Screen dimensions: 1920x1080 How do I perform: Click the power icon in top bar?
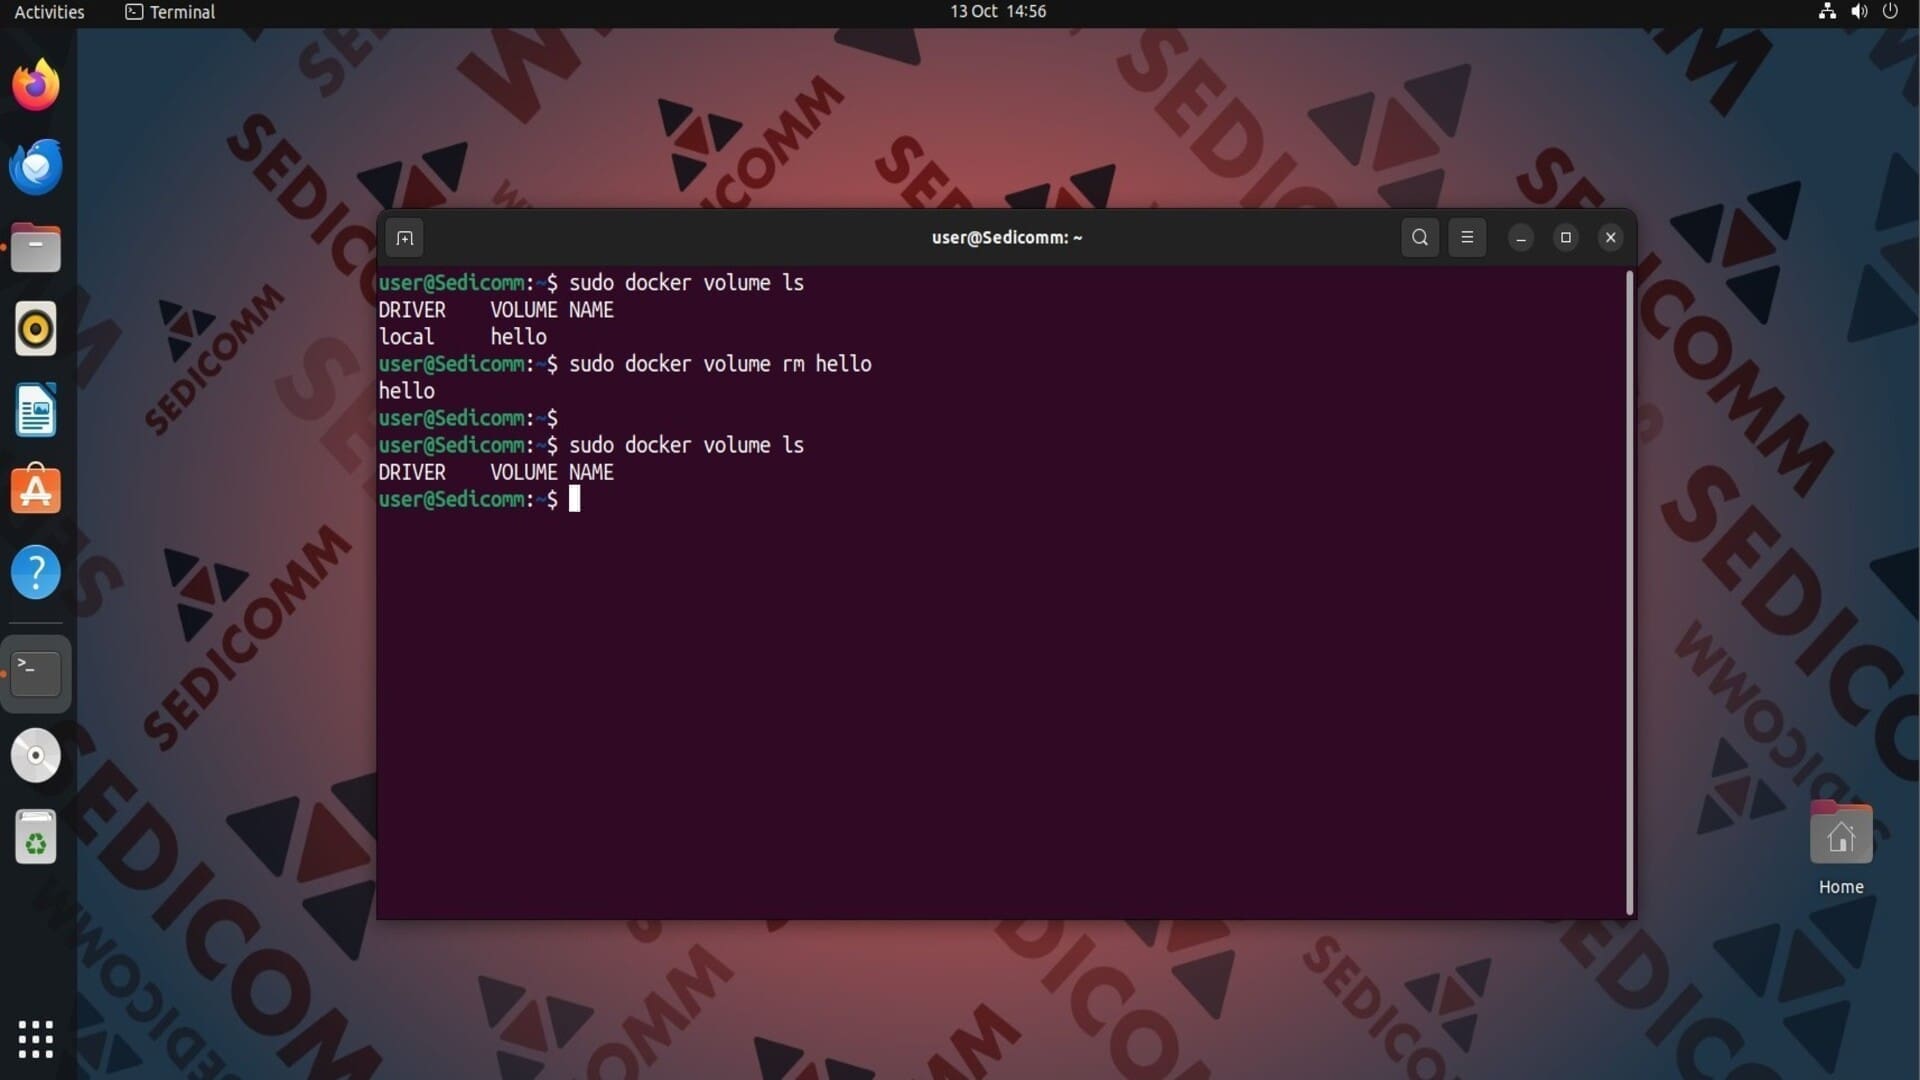[1890, 12]
